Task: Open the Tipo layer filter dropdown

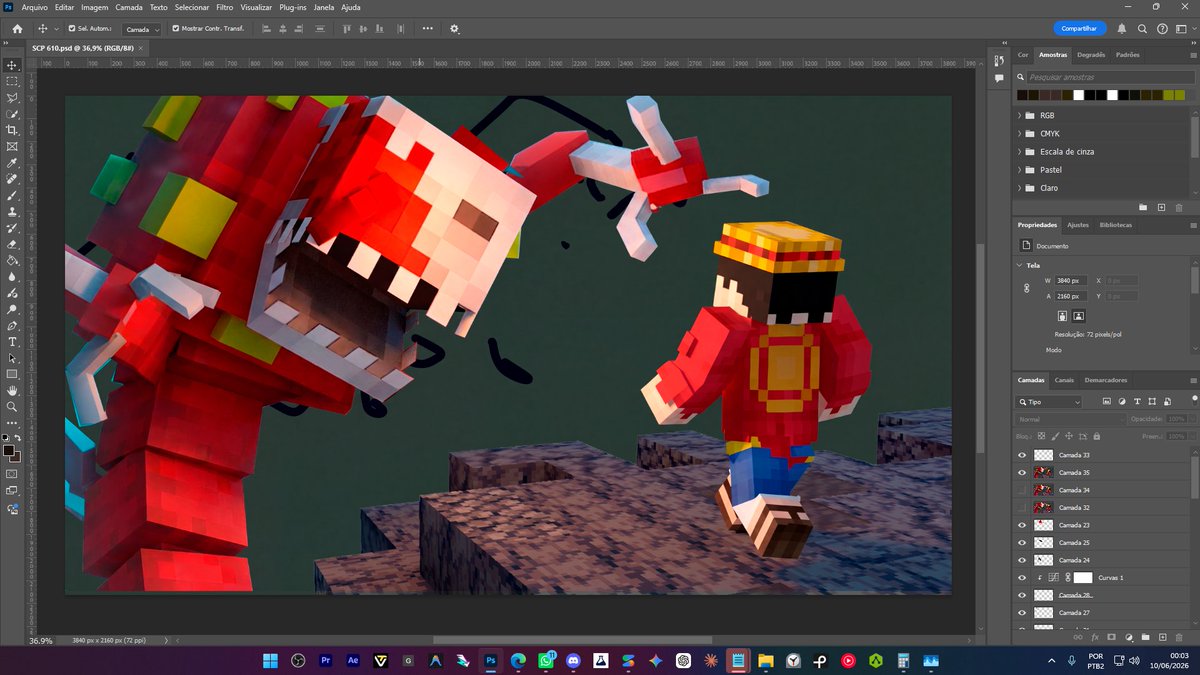Action: pyautogui.click(x=1049, y=401)
